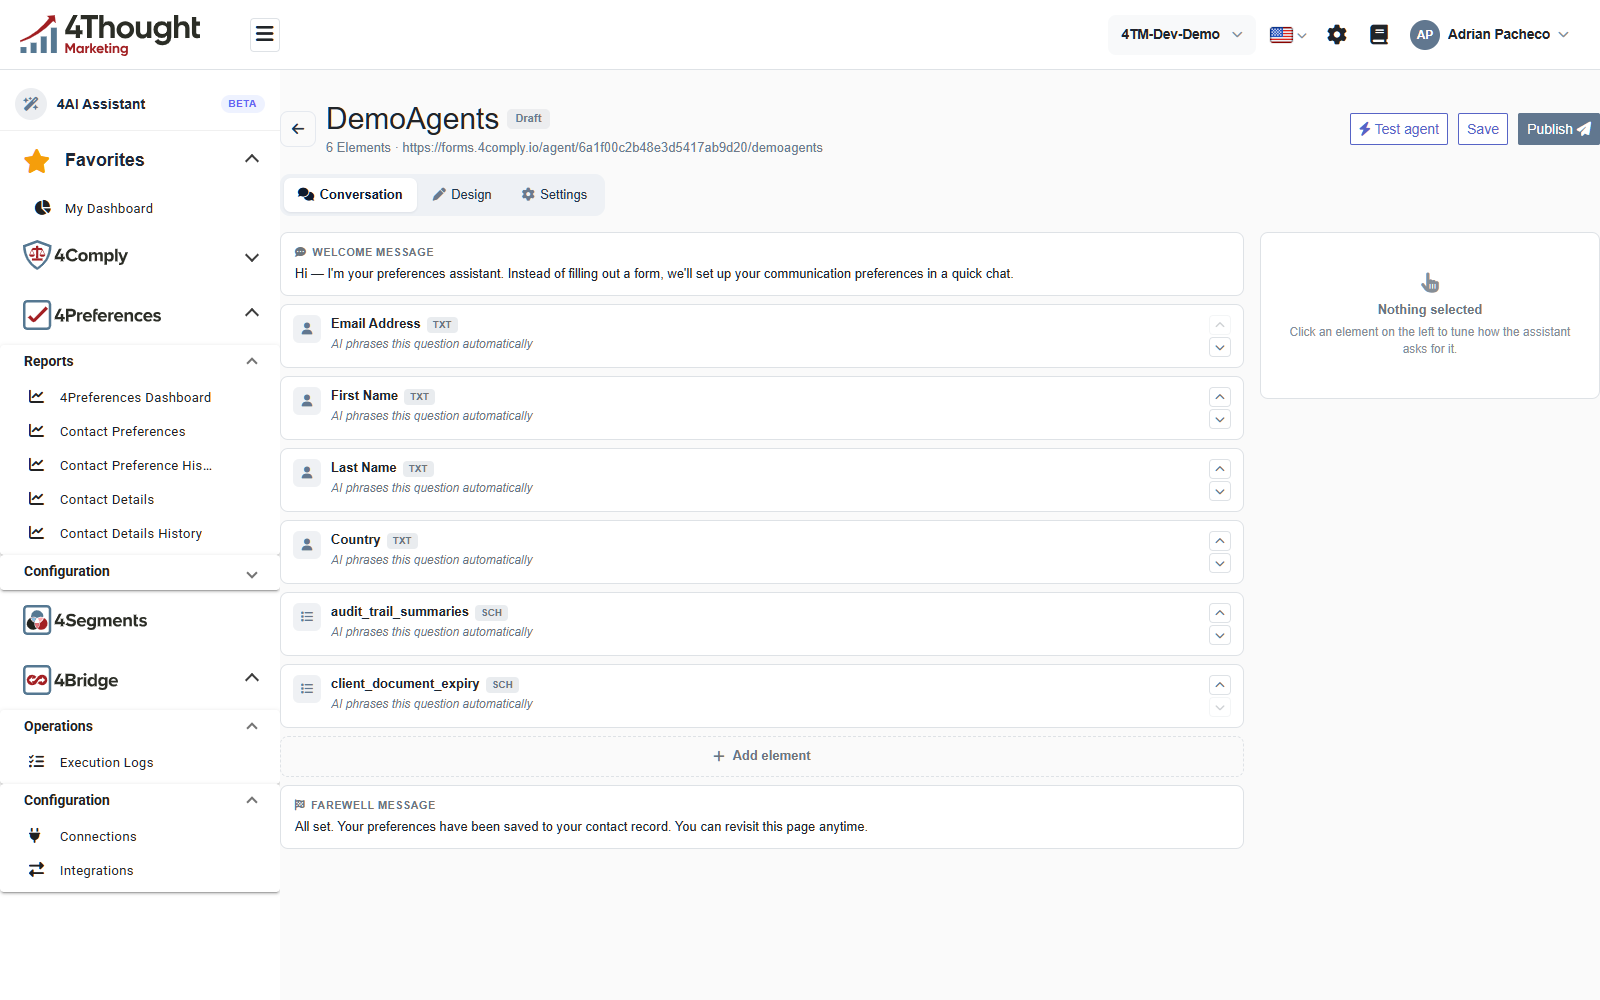Select the Farewell Message block
Screen dimensions: 1600x1000
click(762, 817)
